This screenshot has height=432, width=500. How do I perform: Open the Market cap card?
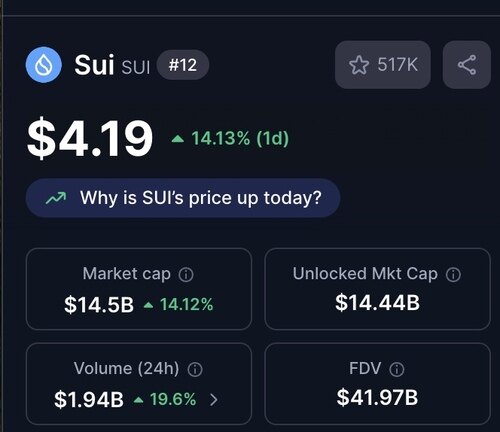139,289
